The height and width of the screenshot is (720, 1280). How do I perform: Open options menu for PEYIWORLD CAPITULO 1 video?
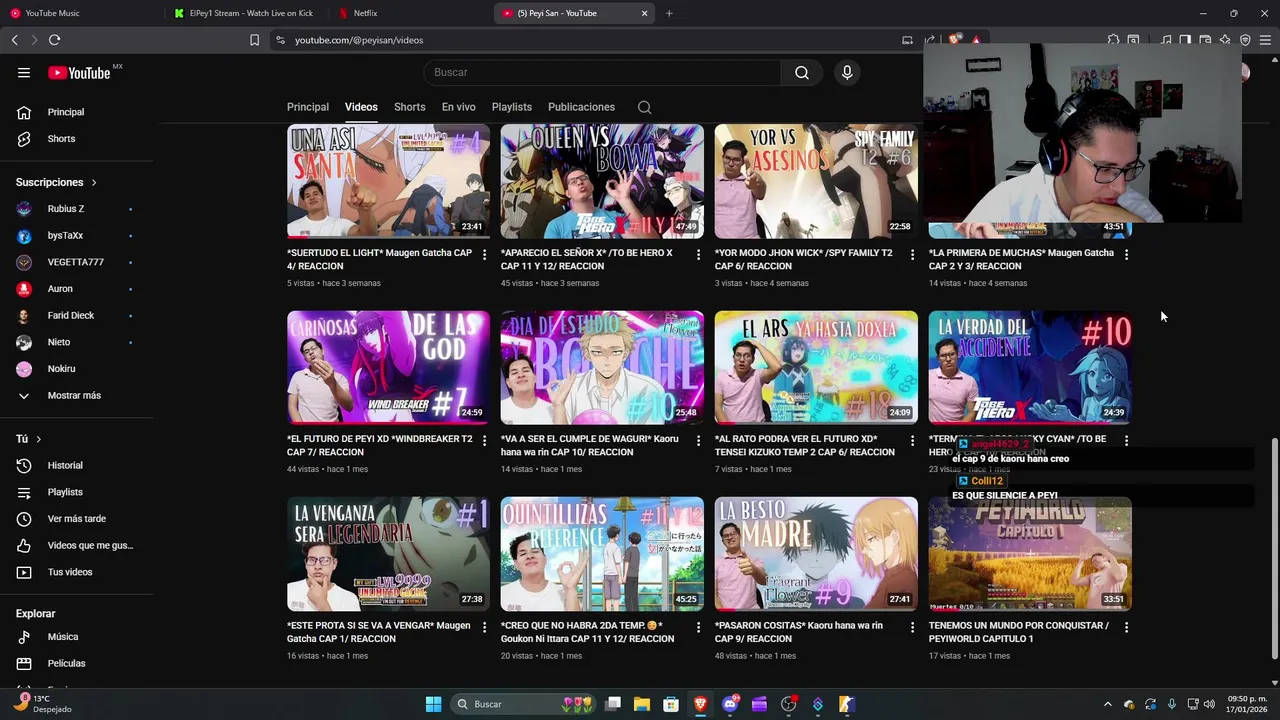click(1126, 627)
